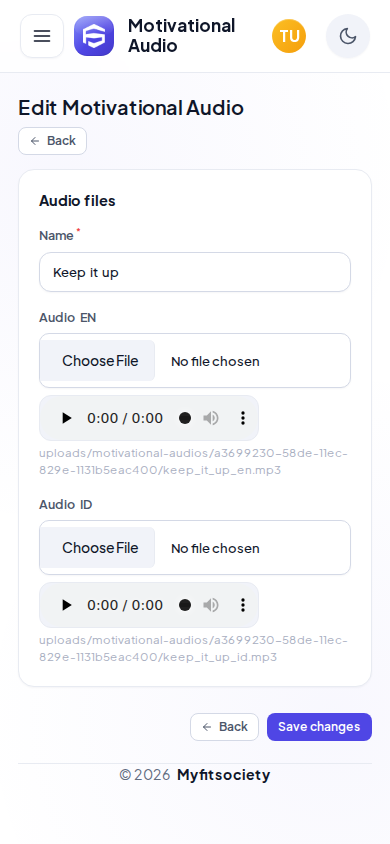This screenshot has width=390, height=844.
Task: Play the Audio EN track
Action: click(66, 418)
